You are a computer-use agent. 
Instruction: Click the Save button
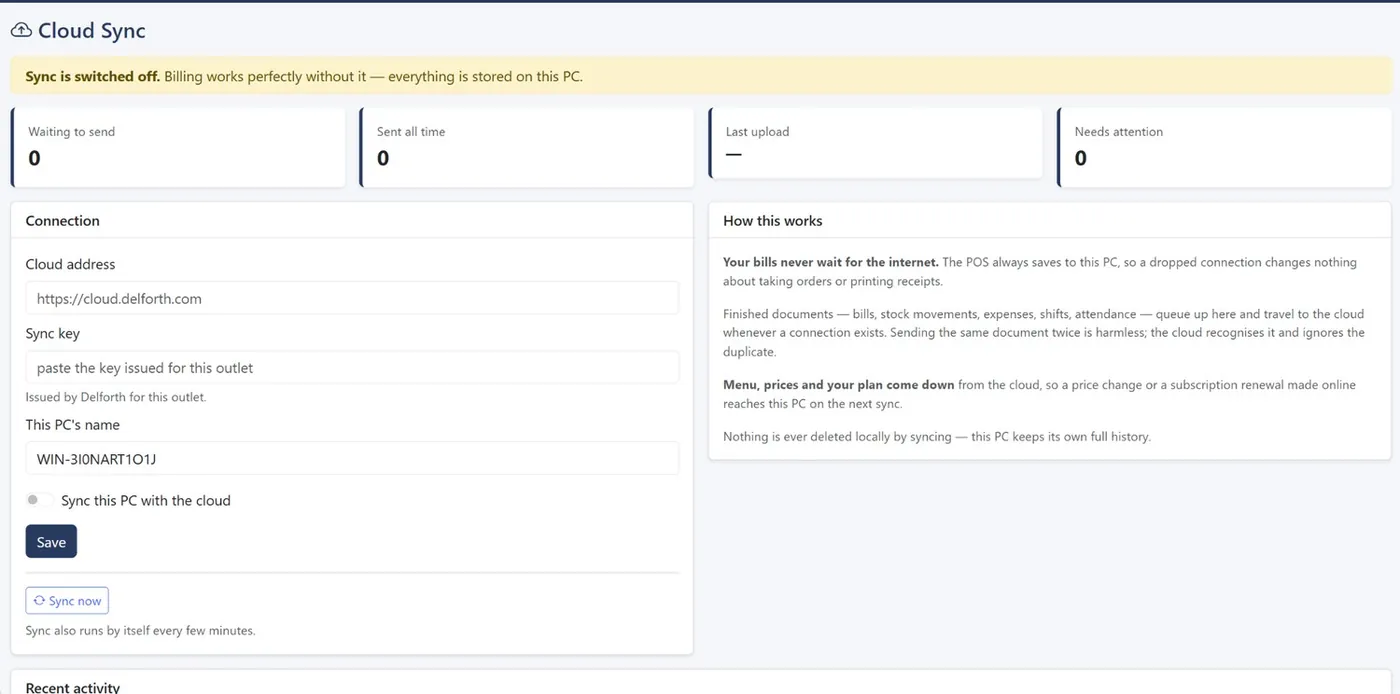[51, 542]
